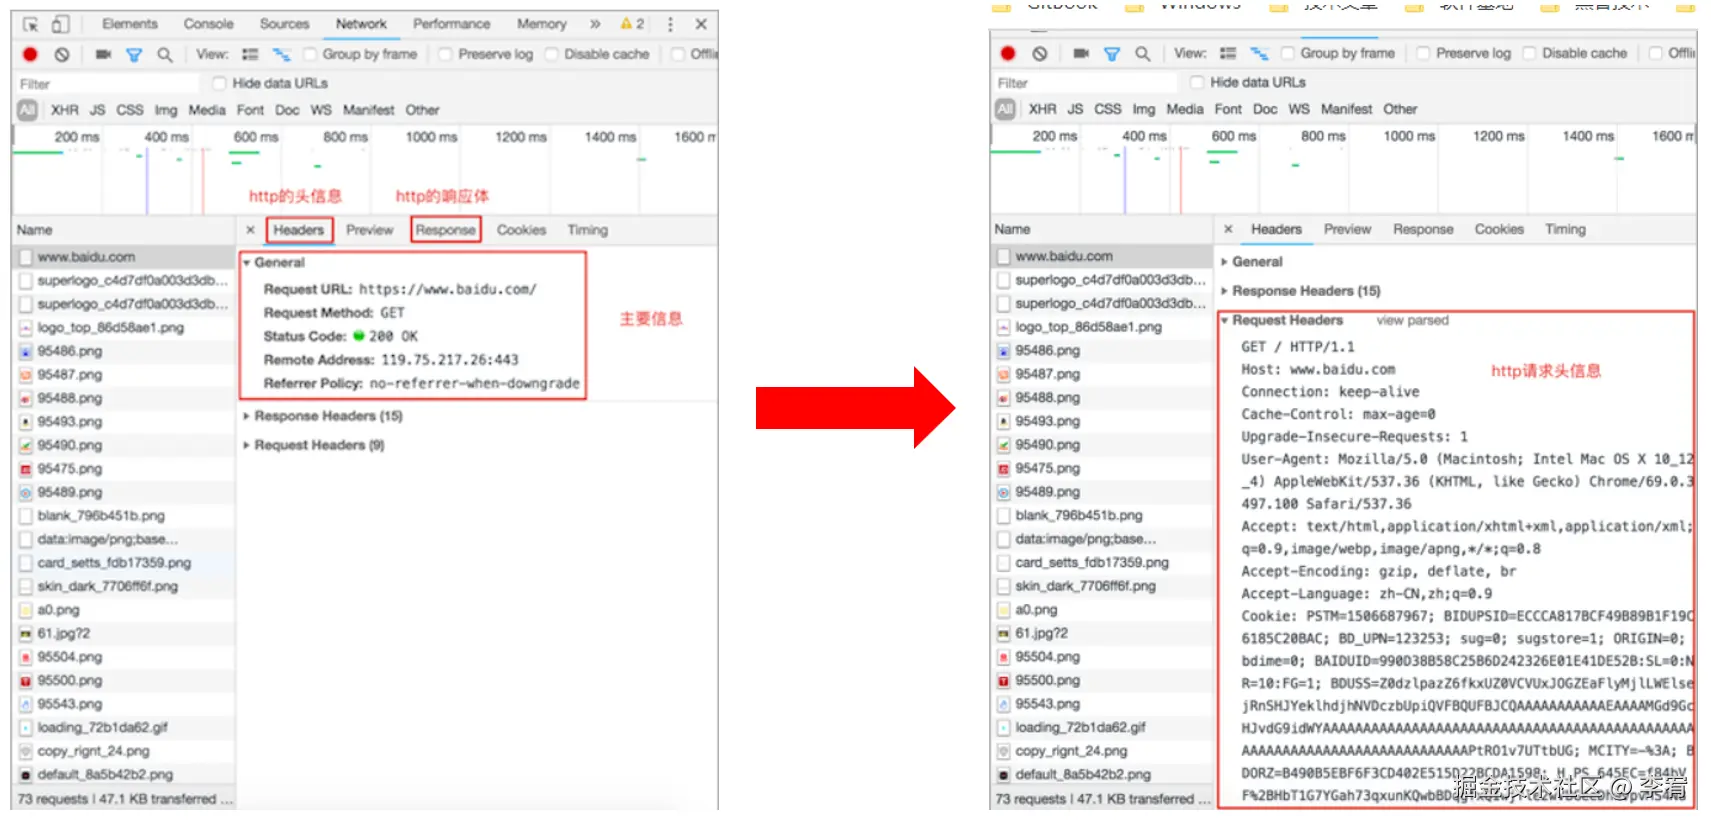Show more tabs chevron in left DevTools
The image size is (1711, 823).
(x=595, y=24)
